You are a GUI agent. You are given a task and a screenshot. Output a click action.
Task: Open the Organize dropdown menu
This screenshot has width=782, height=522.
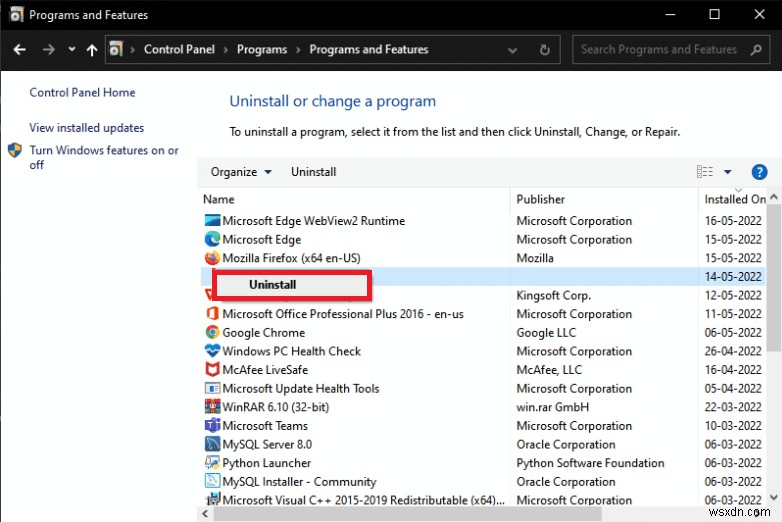(241, 172)
